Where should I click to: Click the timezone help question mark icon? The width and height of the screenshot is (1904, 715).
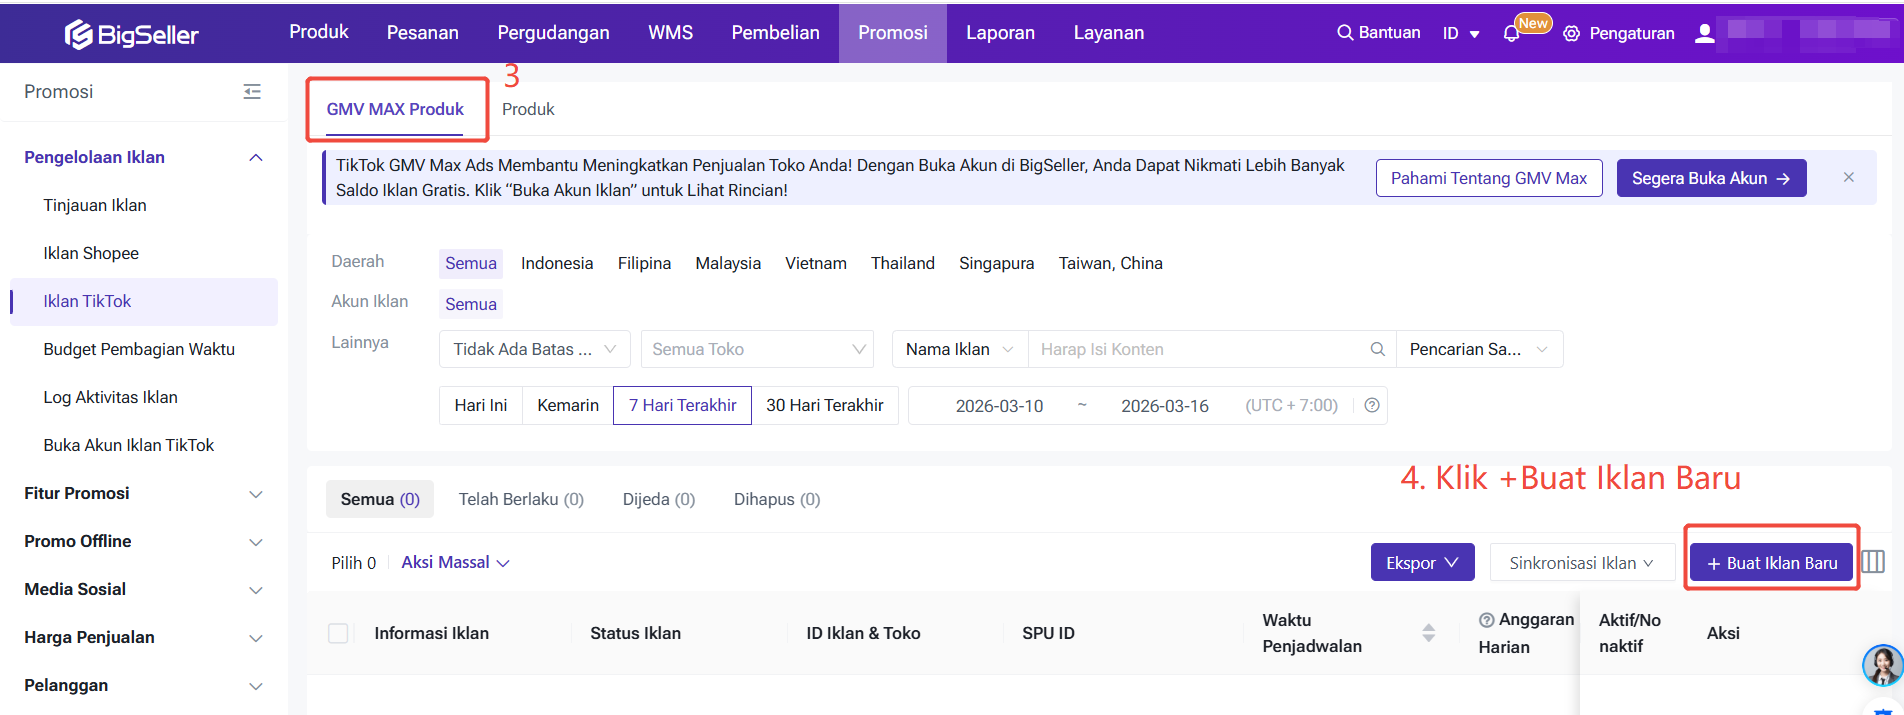(x=1372, y=405)
